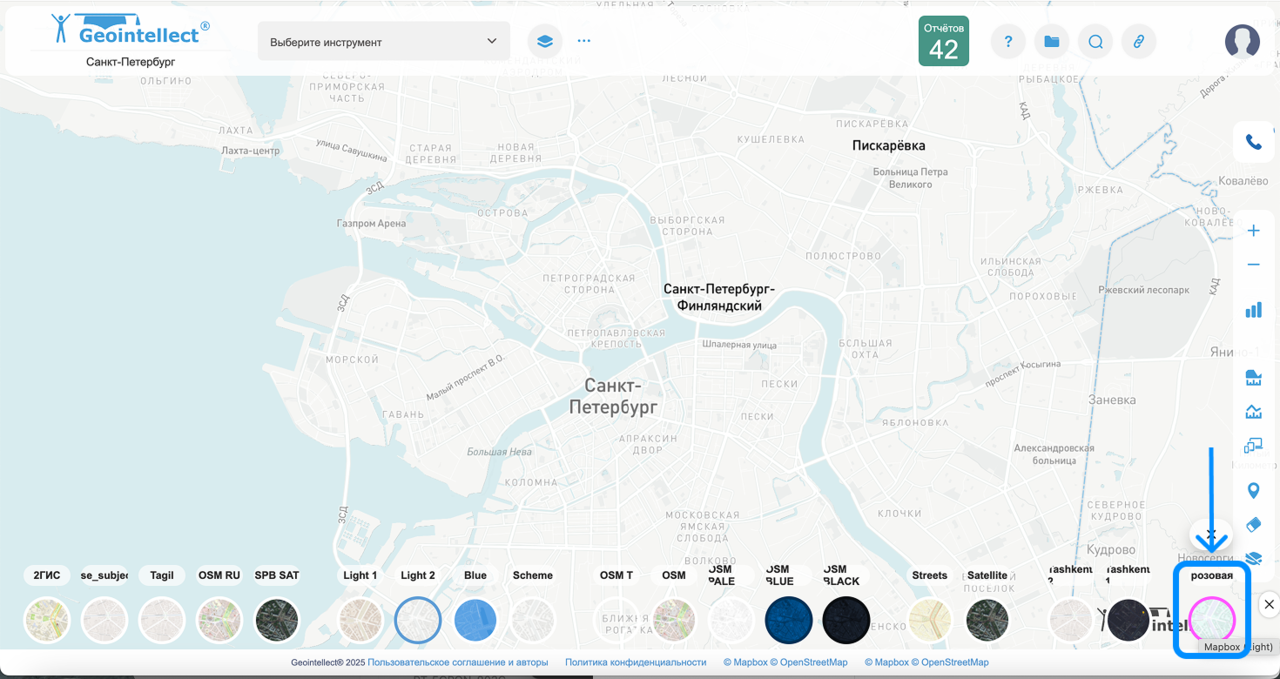Open the bar chart statistics tool
Viewport: 1280px width, 679px height.
coord(1253,310)
